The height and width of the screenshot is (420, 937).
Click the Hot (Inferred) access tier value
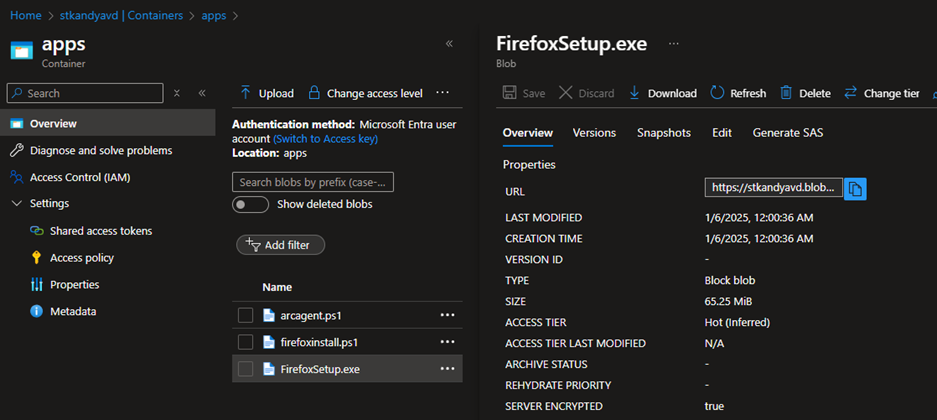[x=737, y=322]
